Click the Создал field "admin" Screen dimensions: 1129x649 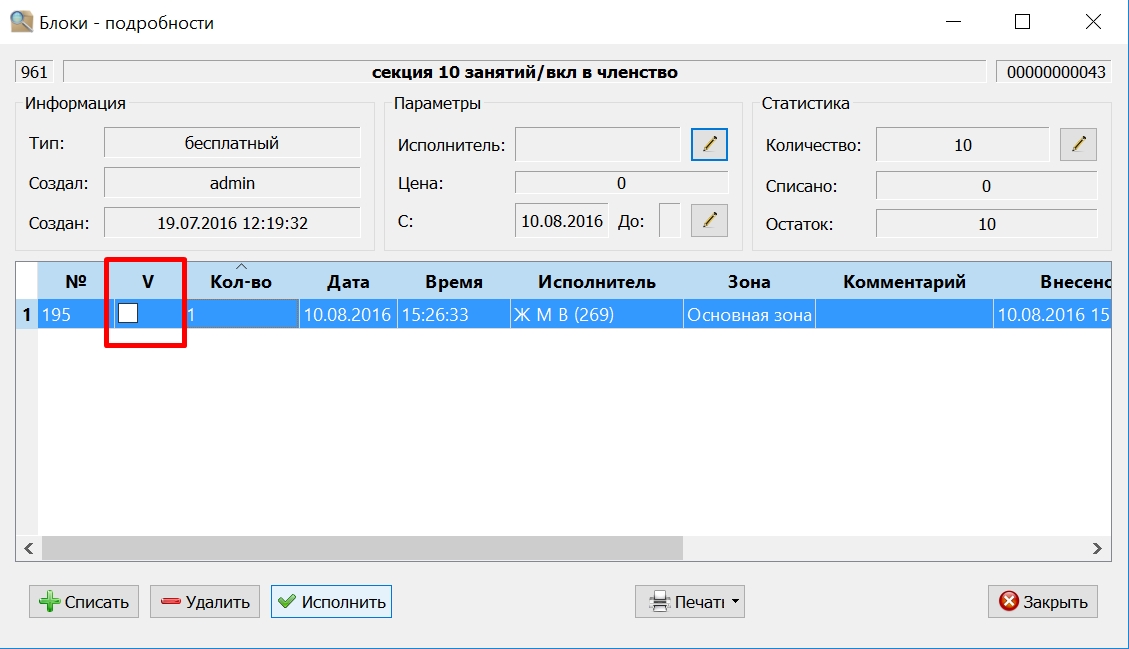pos(232,183)
